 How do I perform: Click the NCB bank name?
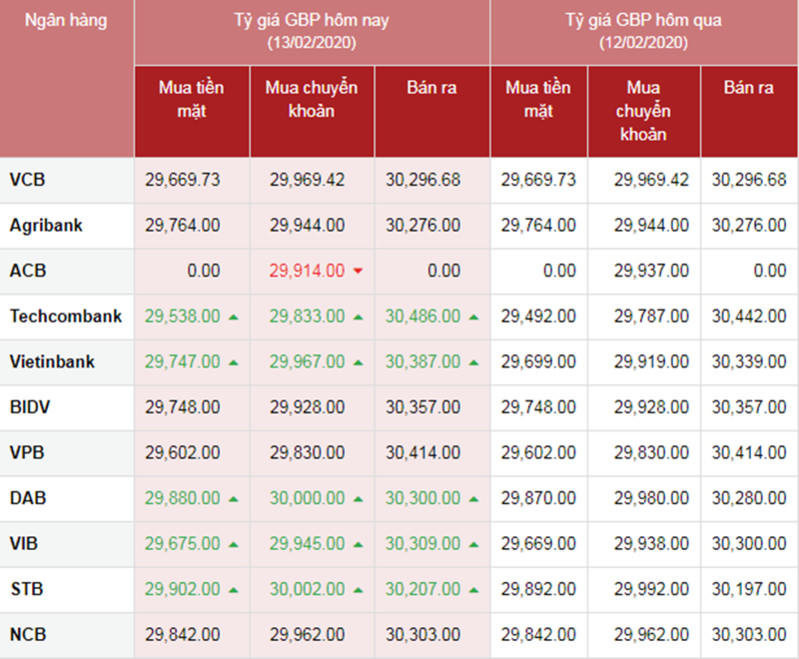(x=28, y=635)
